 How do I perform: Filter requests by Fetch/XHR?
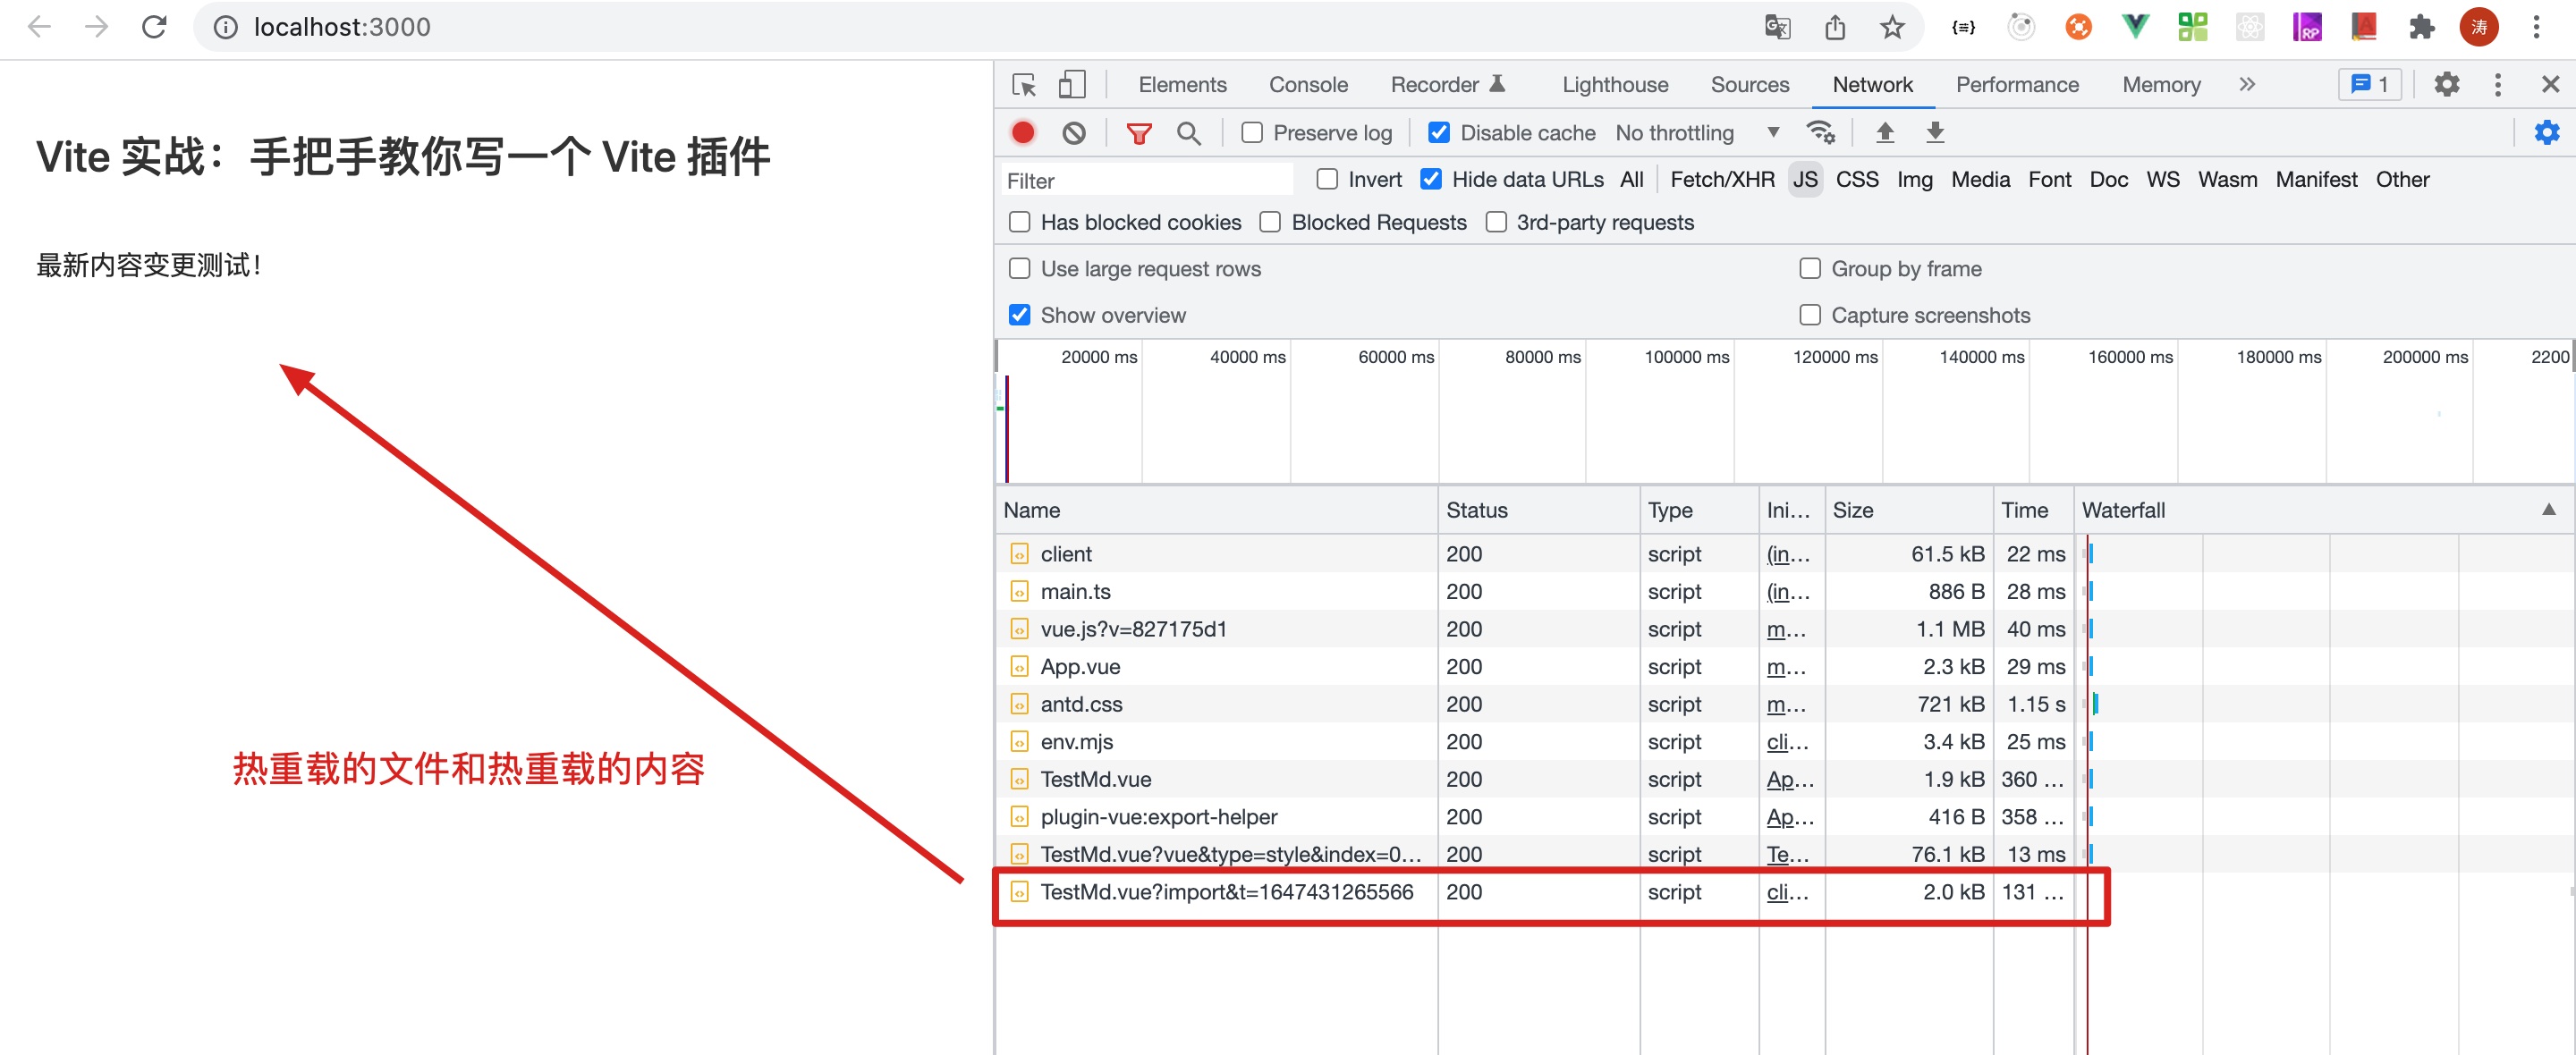(x=1722, y=180)
